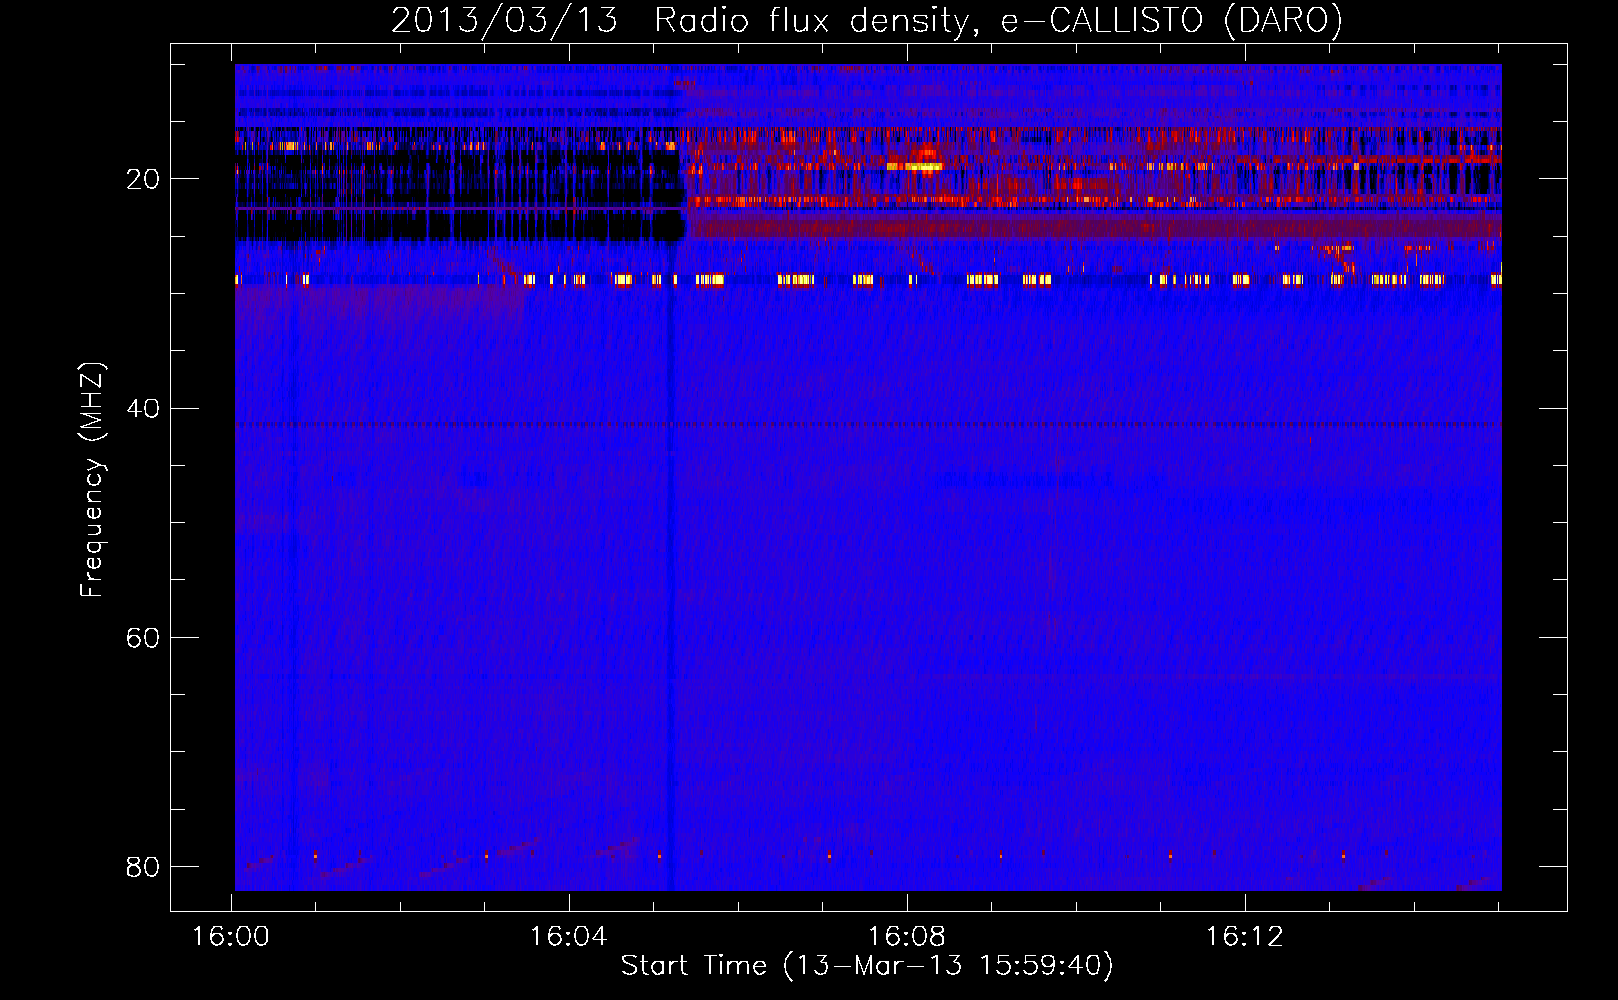The width and height of the screenshot is (1618, 1000).
Task: Click the bright yellow burst near 16:08 at 19 MHz
Action: point(916,165)
